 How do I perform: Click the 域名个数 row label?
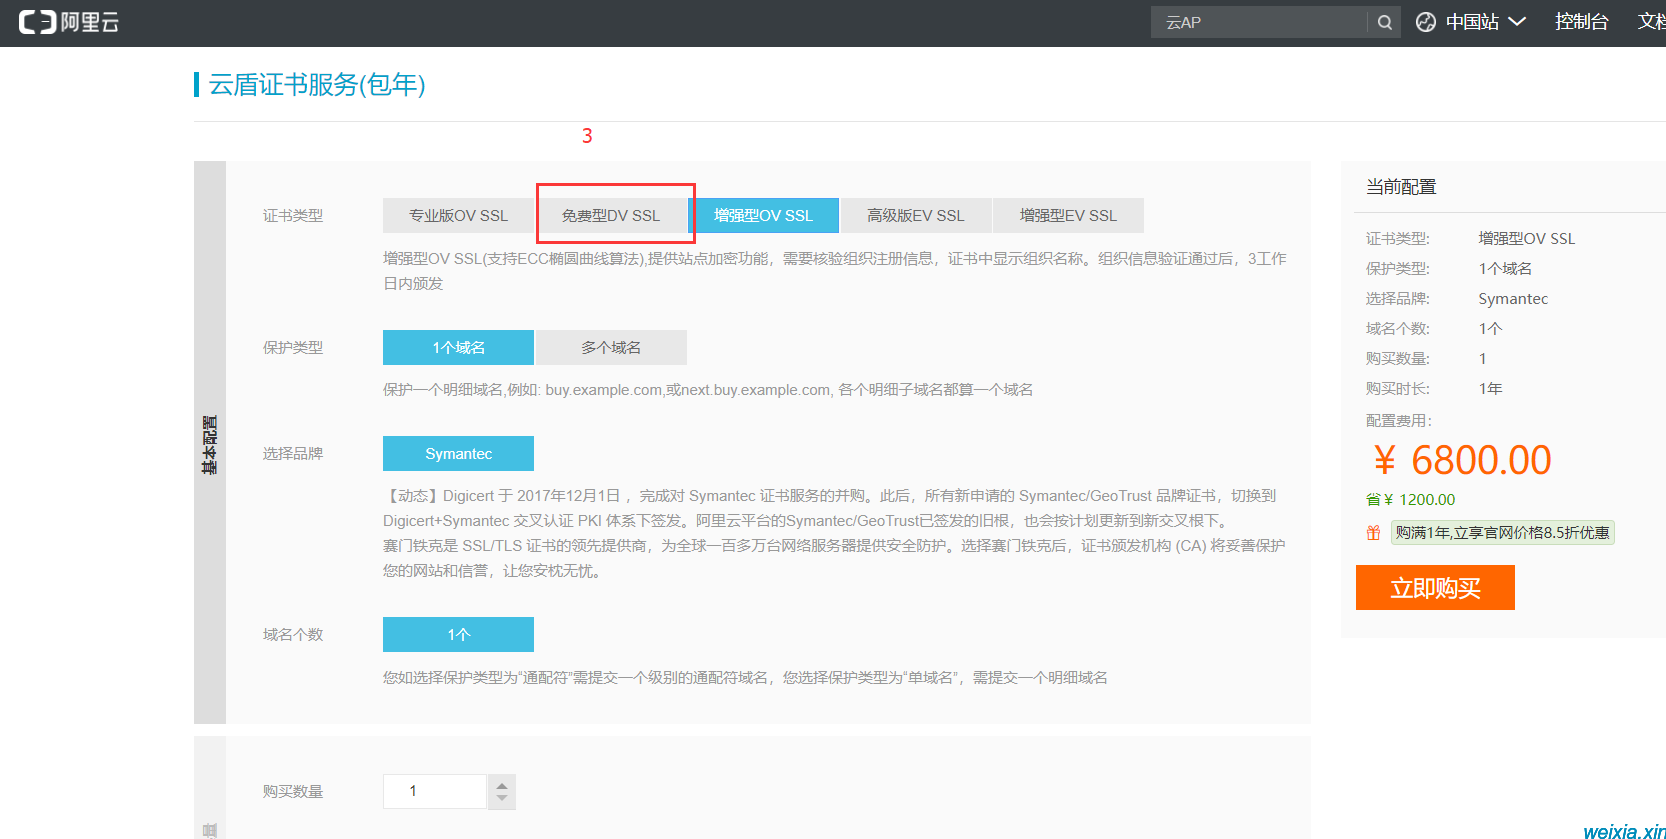pos(293,634)
